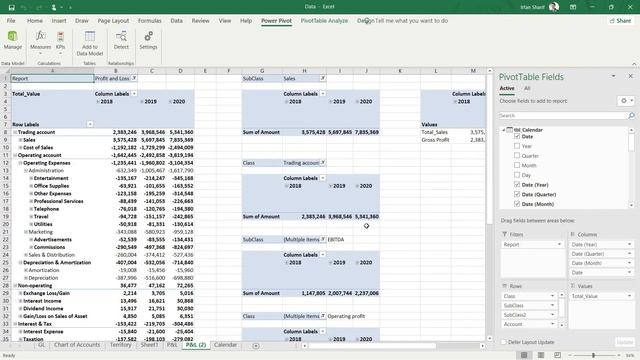Viewport: 640px width, 360px height.
Task: Switch to the Territory sheet tab
Action: click(120, 345)
